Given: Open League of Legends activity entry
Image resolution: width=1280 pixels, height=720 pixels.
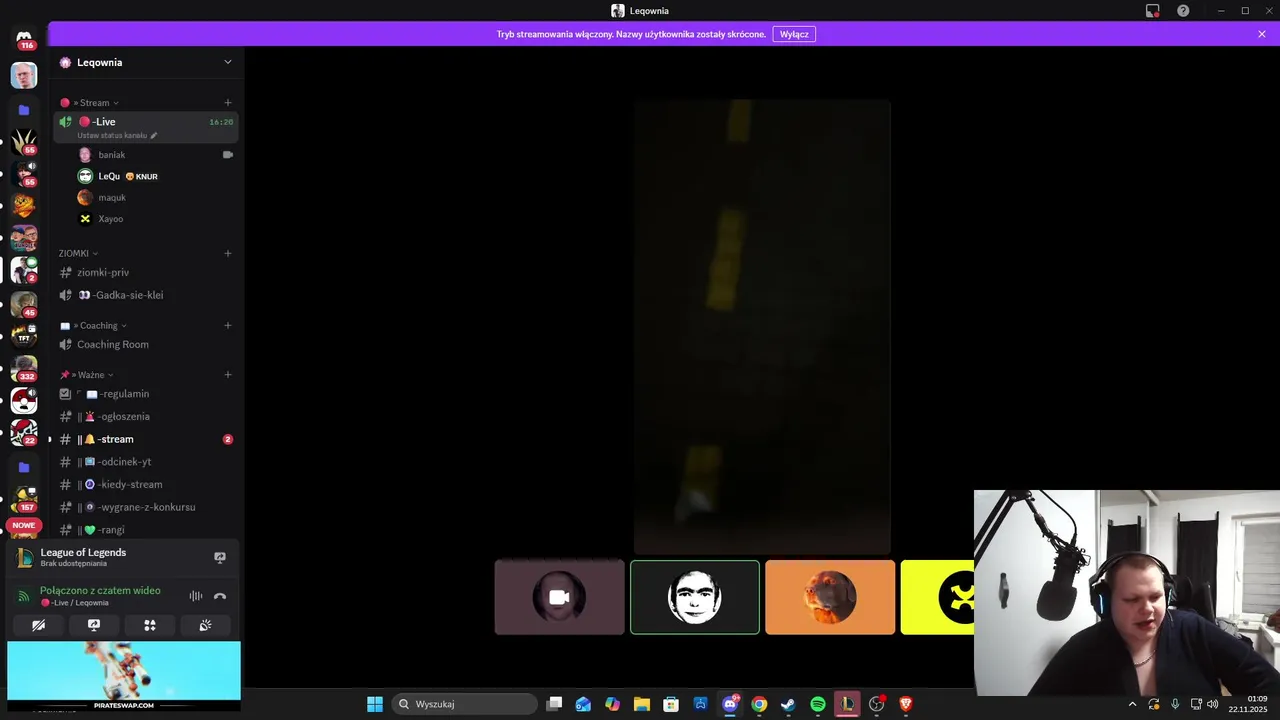Looking at the screenshot, I should (83, 557).
